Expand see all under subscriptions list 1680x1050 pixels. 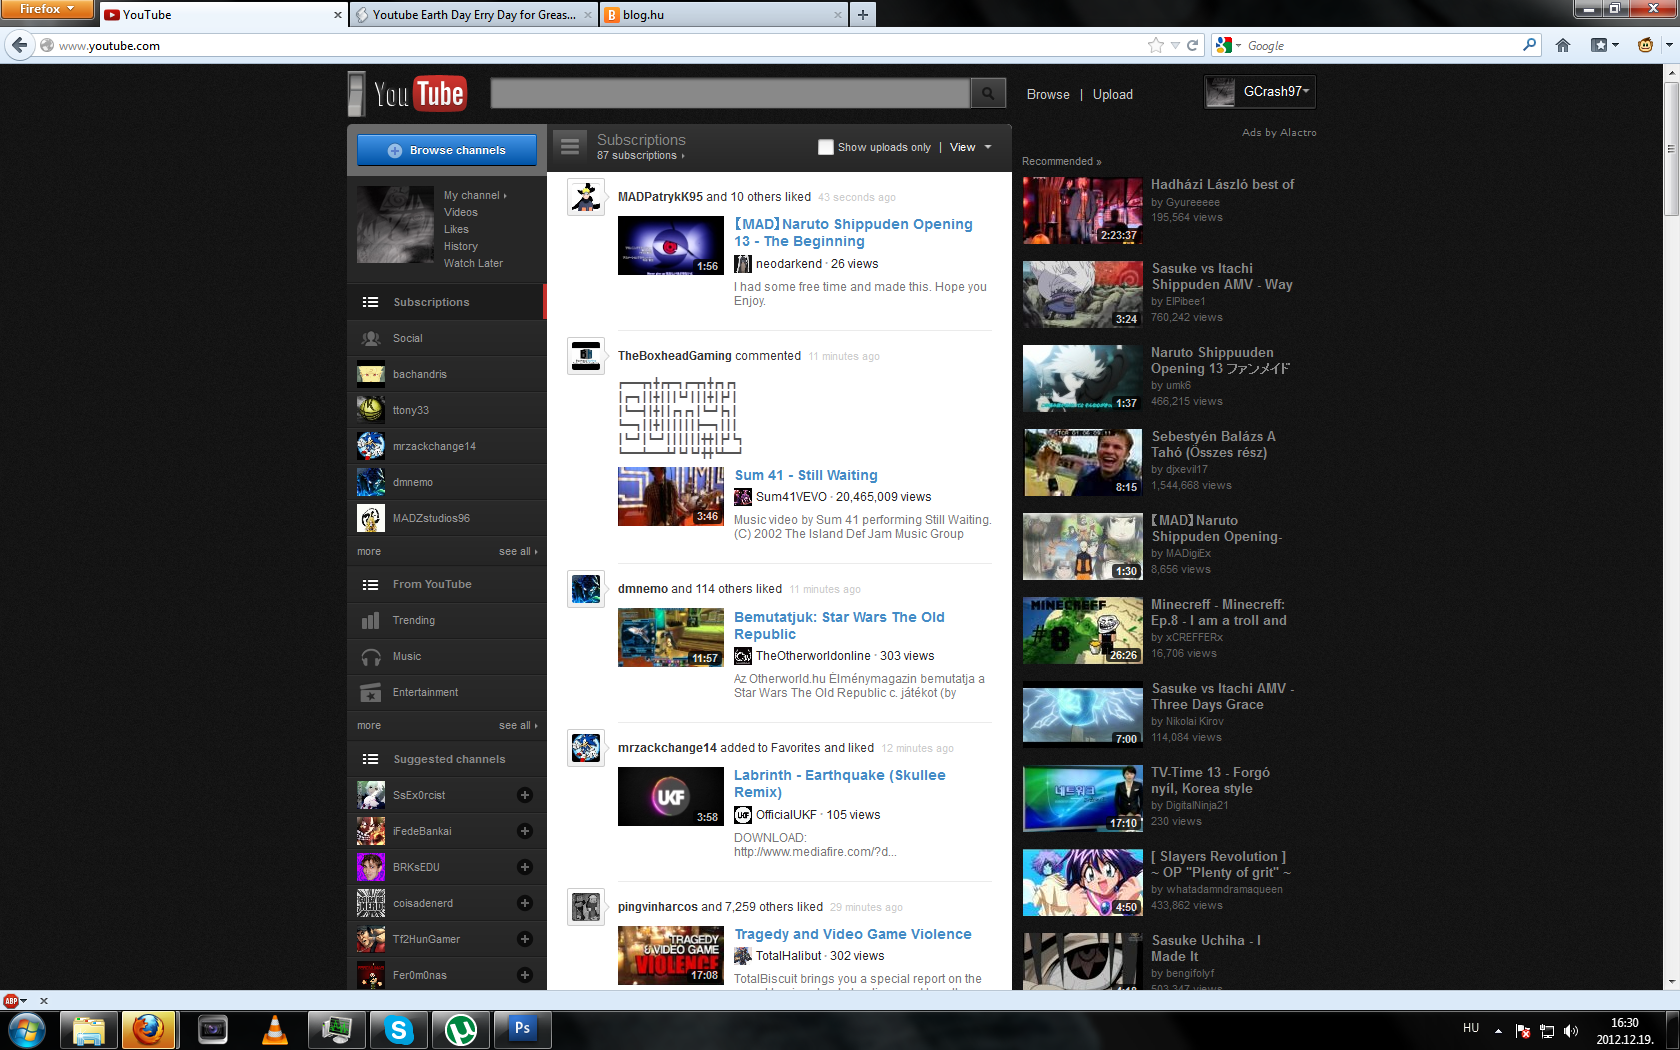518,551
